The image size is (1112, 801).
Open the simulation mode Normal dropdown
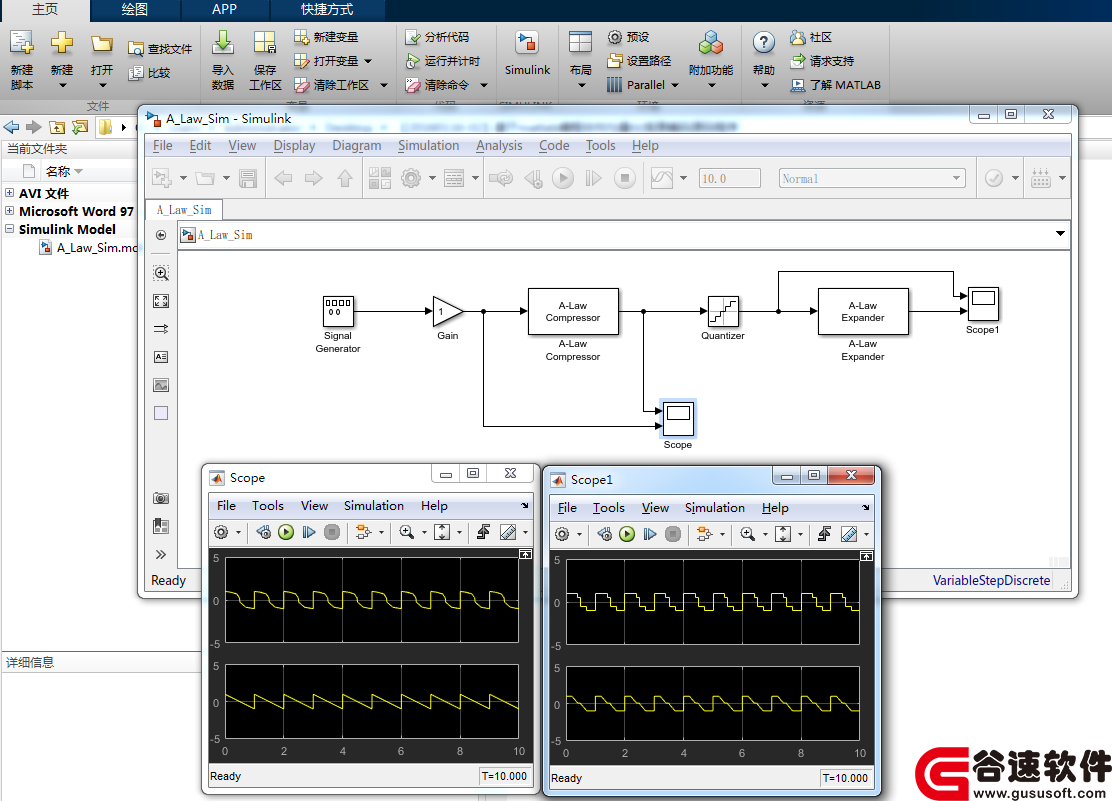872,179
